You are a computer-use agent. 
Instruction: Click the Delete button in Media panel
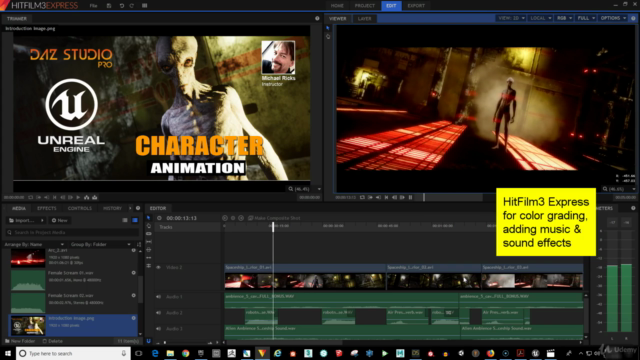[53, 341]
